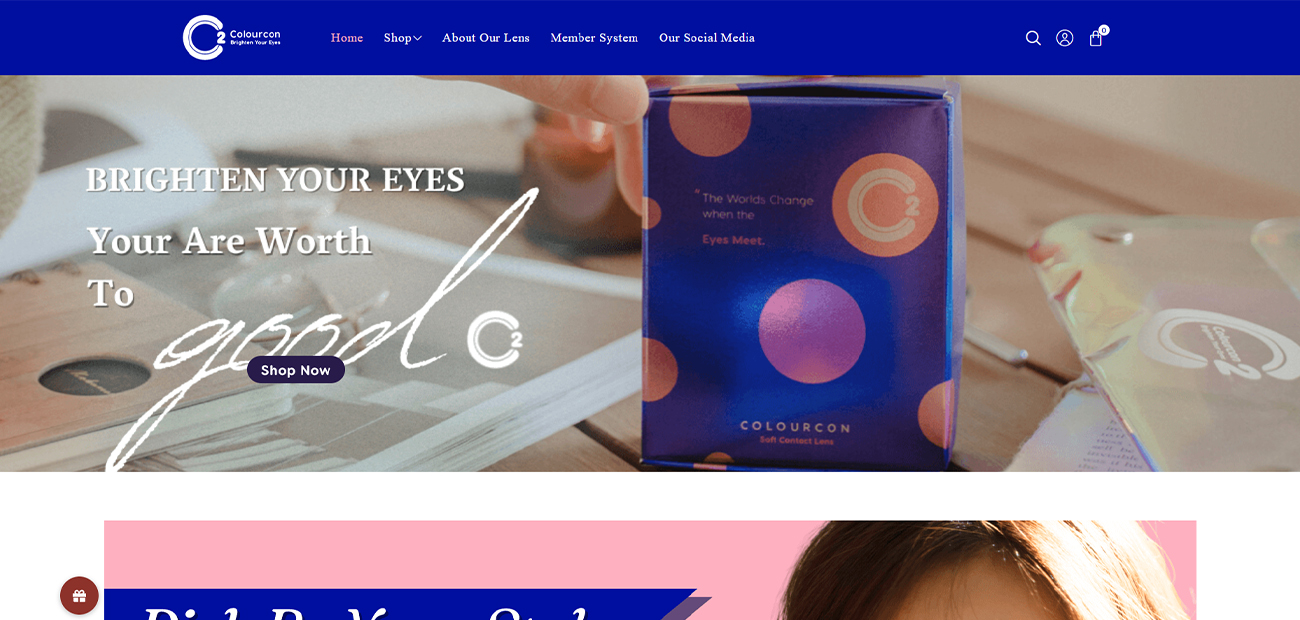
Task: Click the blue ribbon title on pink banner
Action: pyautogui.click(x=400, y=604)
